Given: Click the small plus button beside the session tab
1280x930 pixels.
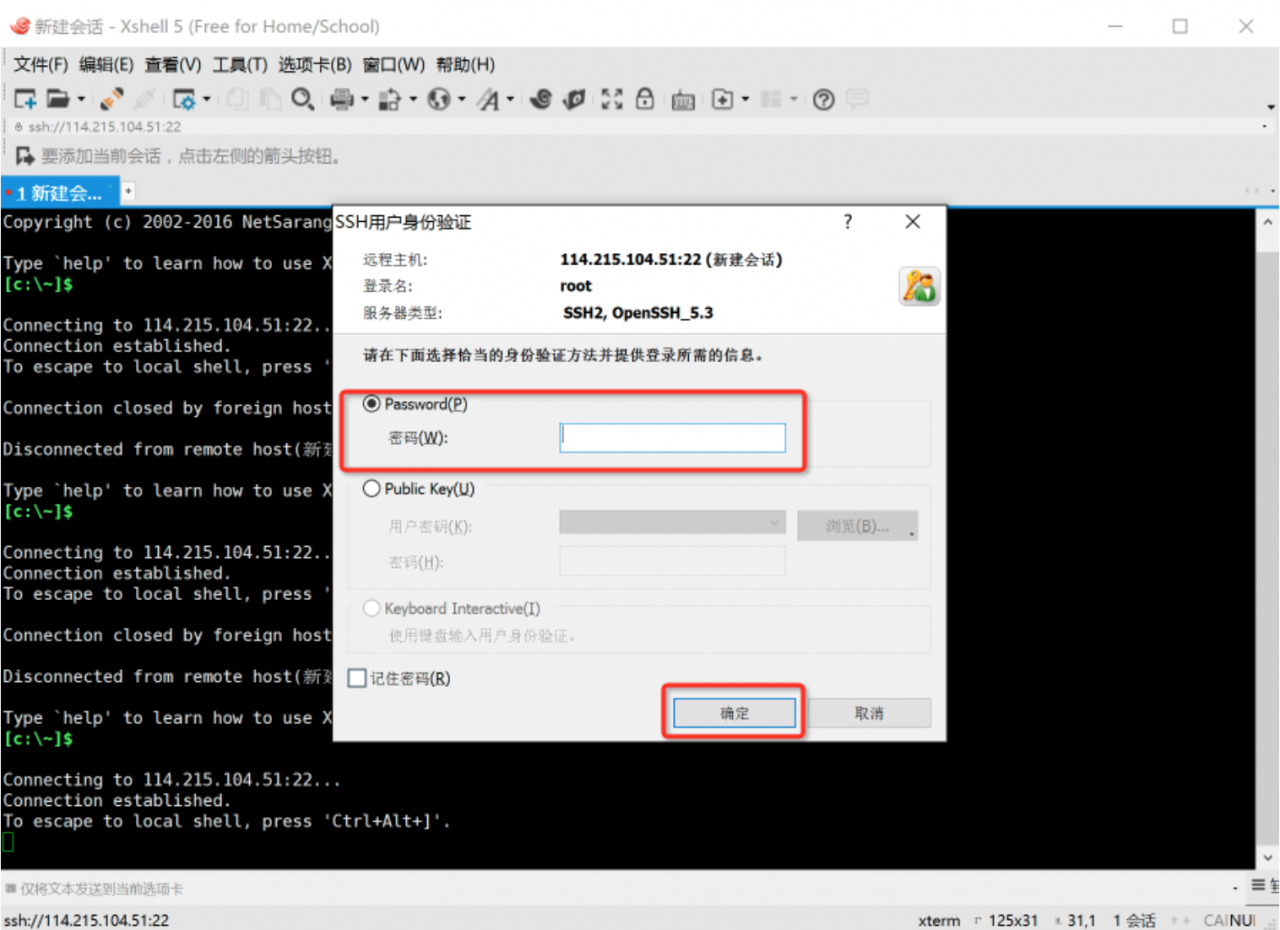Looking at the screenshot, I should coord(128,191).
